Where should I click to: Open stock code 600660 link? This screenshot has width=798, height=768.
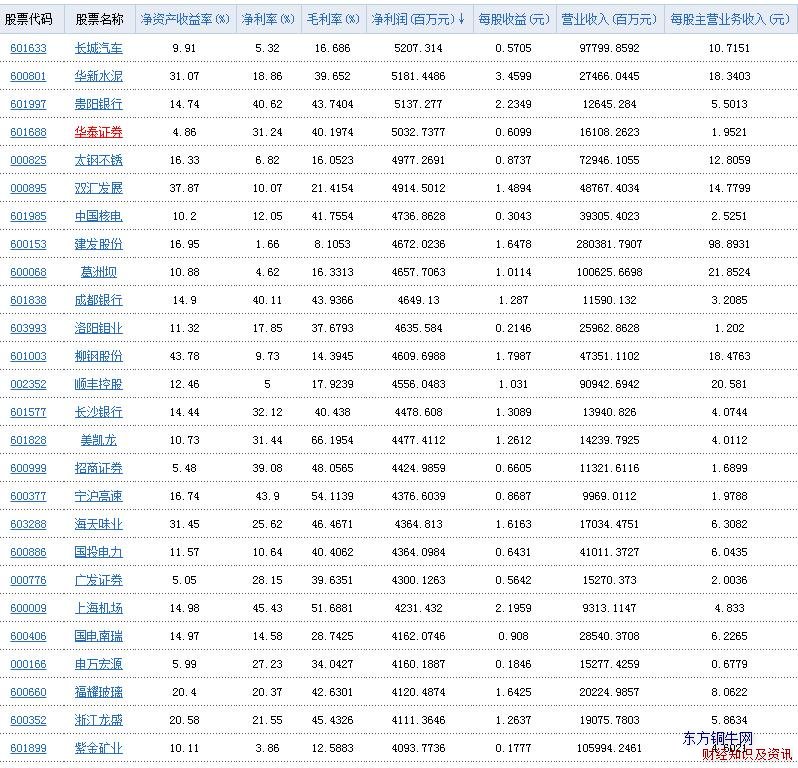[28, 692]
